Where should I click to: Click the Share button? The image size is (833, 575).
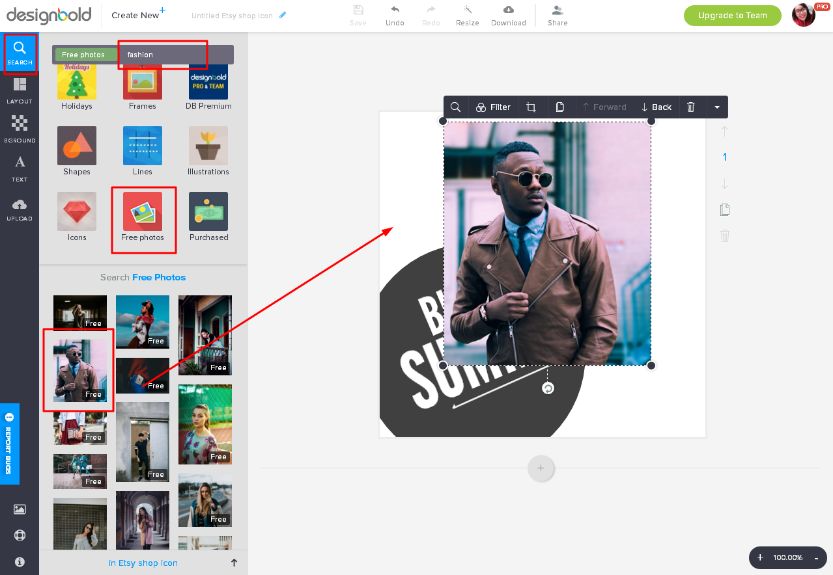pos(557,15)
